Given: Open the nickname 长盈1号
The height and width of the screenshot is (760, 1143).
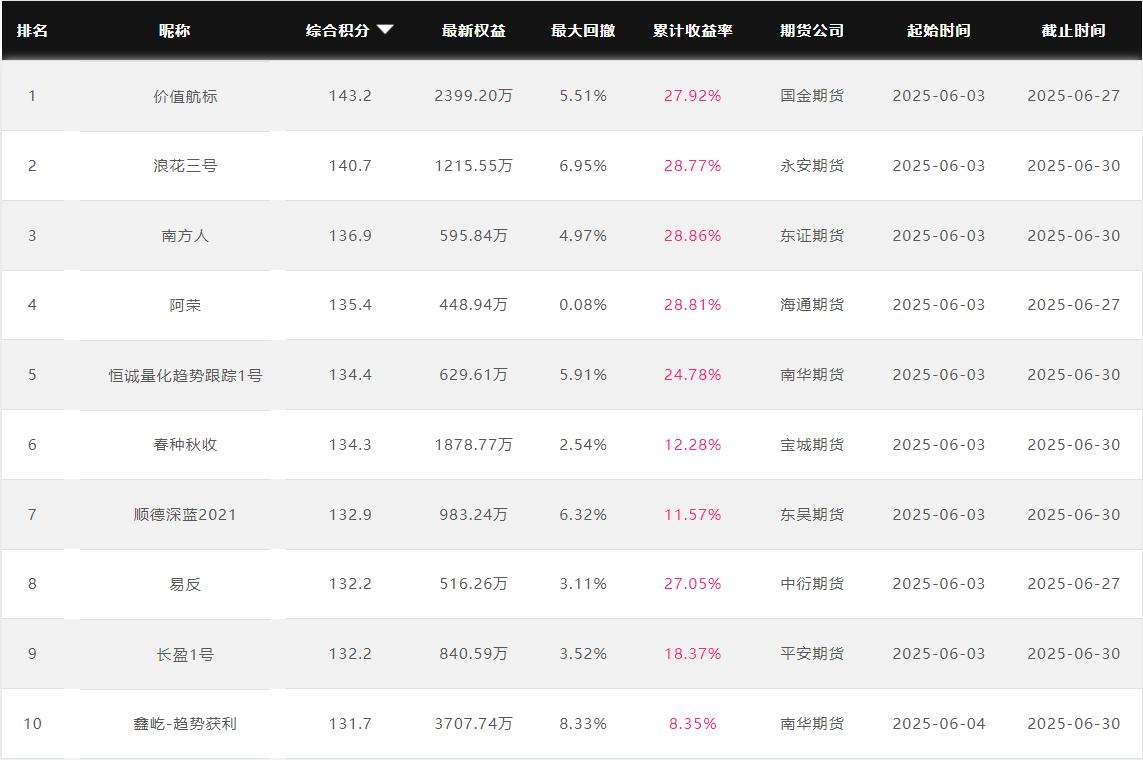Looking at the screenshot, I should coord(185,654).
